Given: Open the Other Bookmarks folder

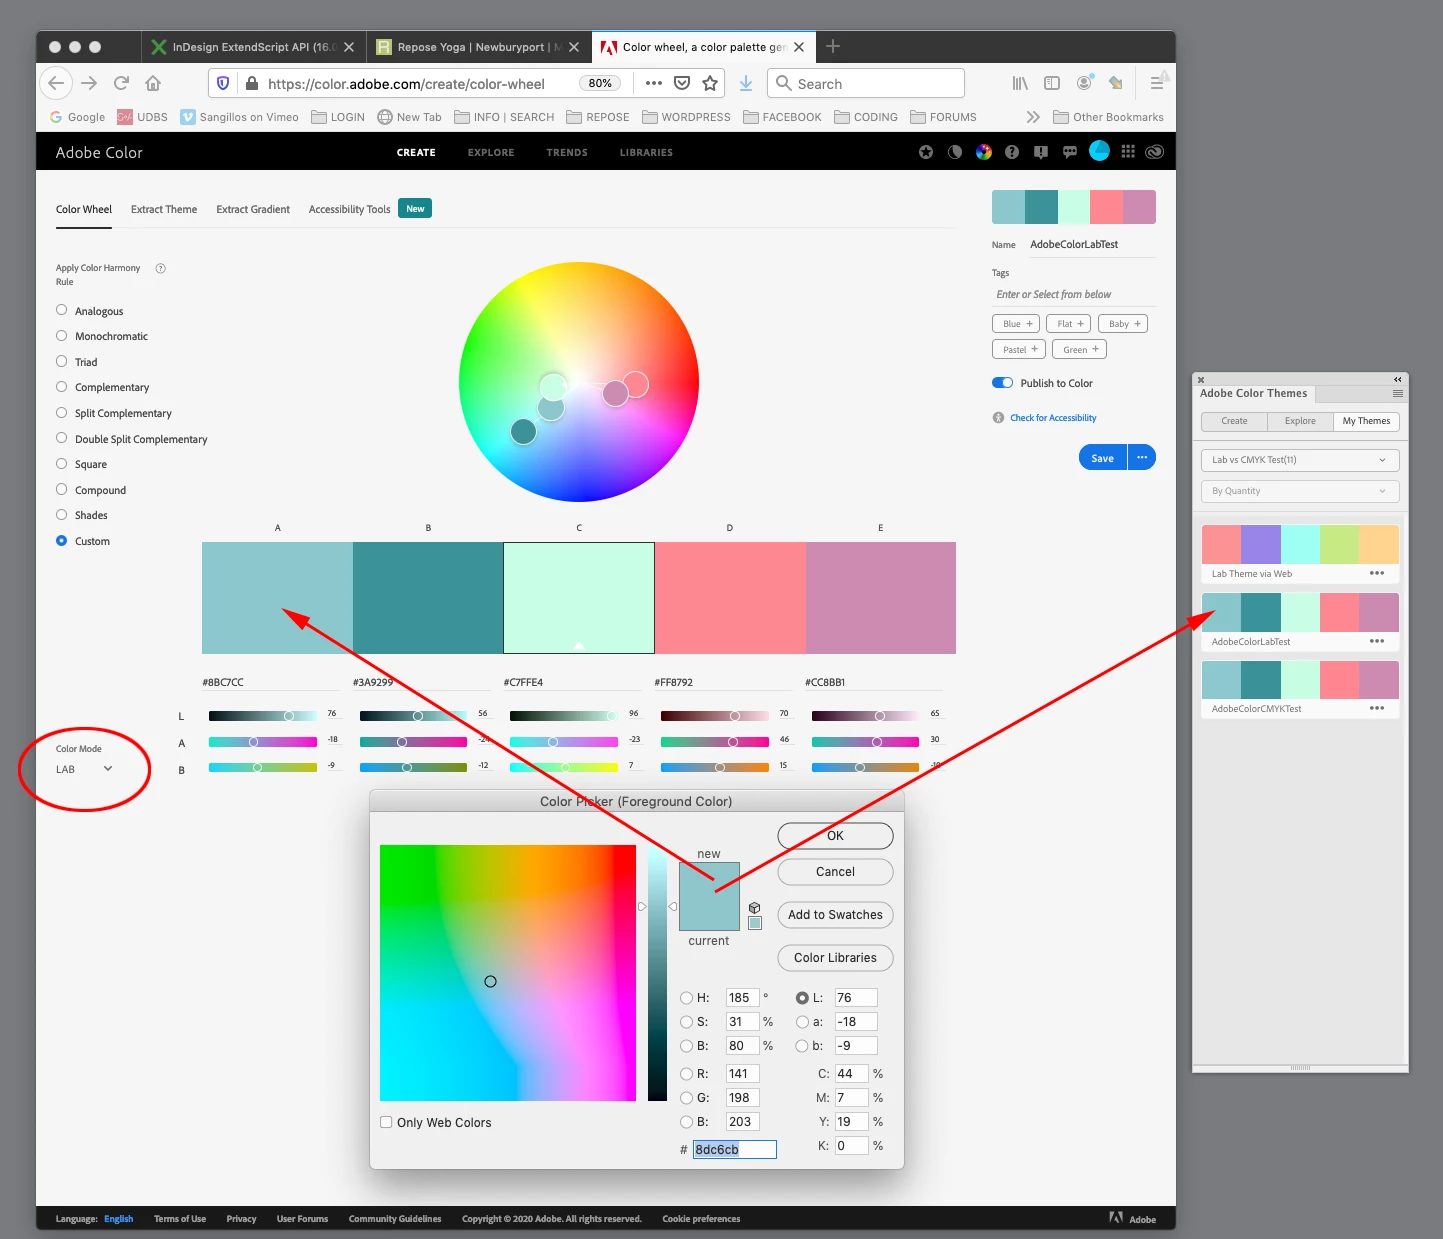Looking at the screenshot, I should click(x=1108, y=117).
